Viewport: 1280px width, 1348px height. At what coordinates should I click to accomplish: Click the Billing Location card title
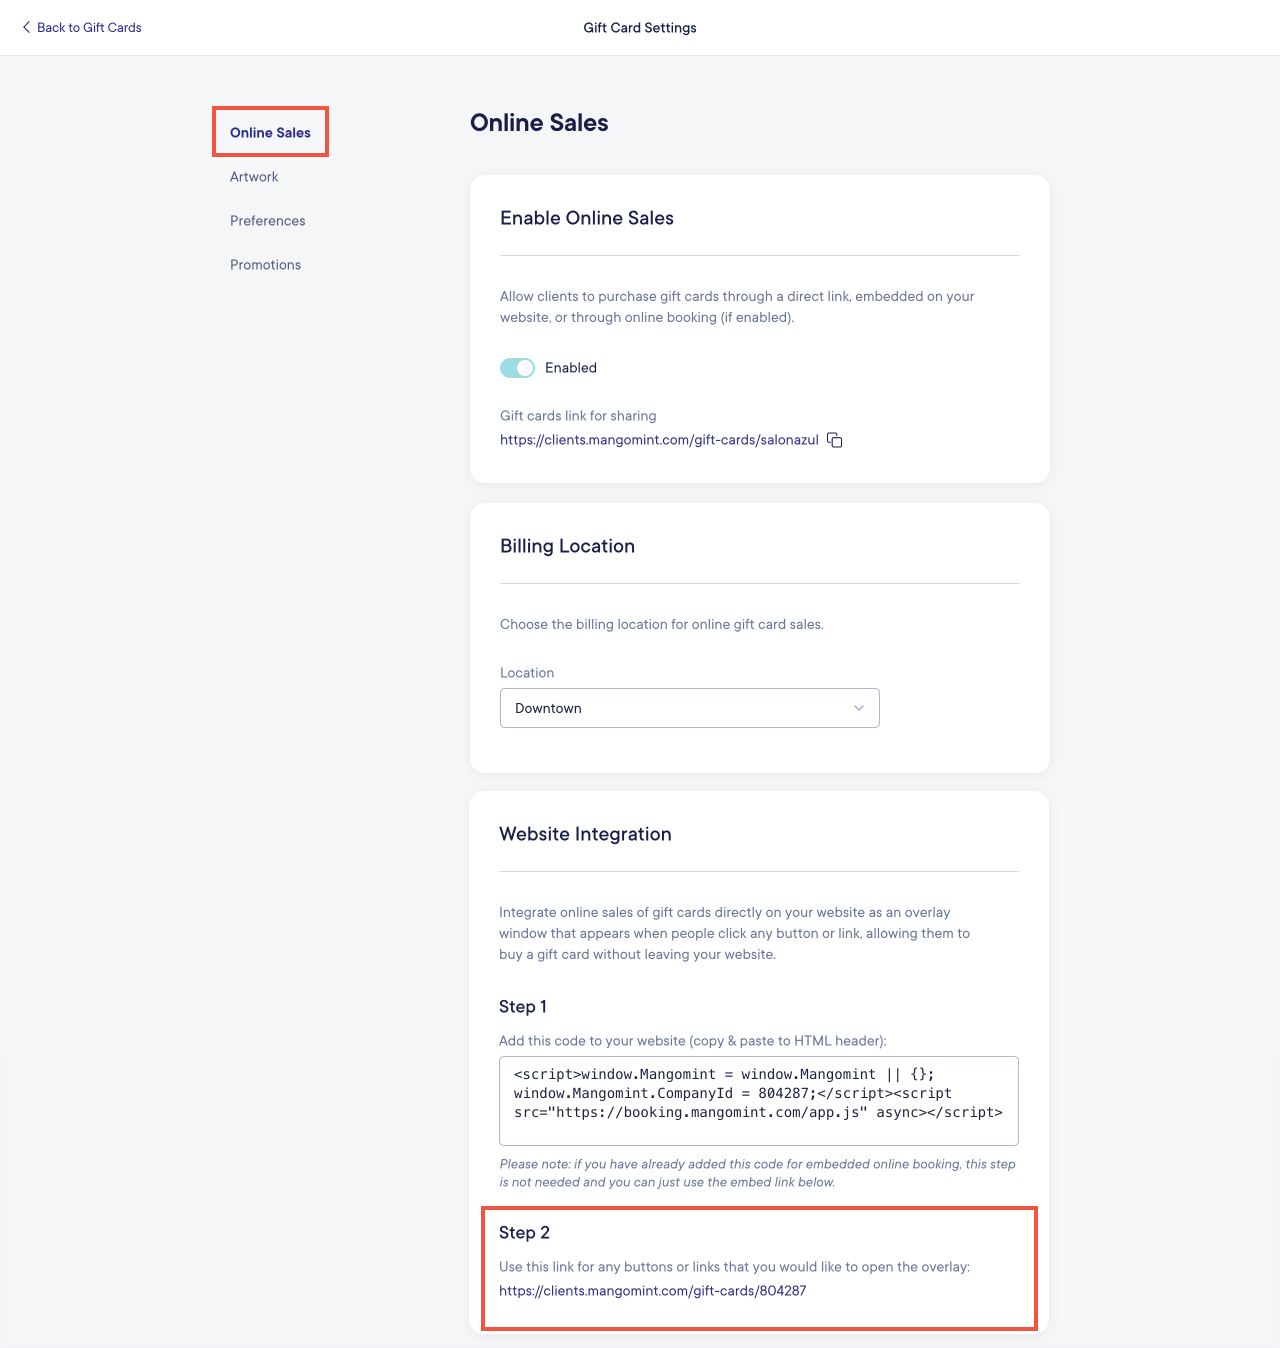tap(567, 546)
